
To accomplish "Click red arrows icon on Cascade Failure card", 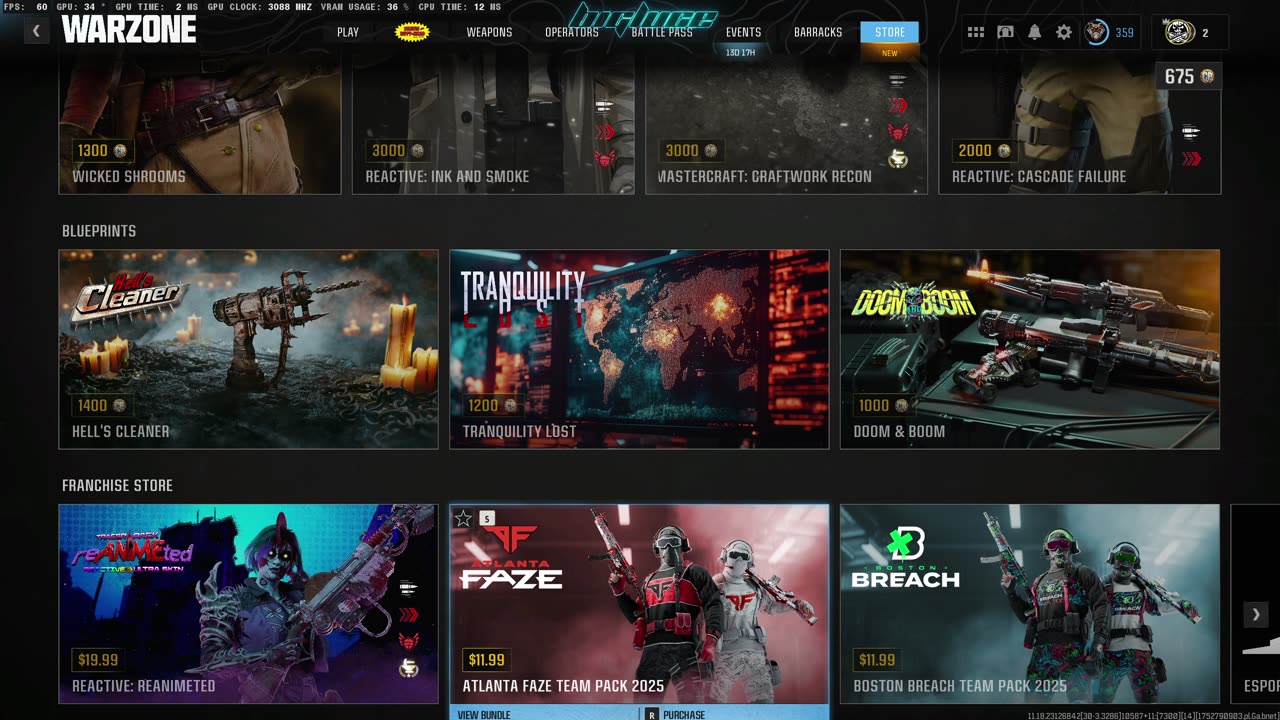I will click(x=1191, y=158).
